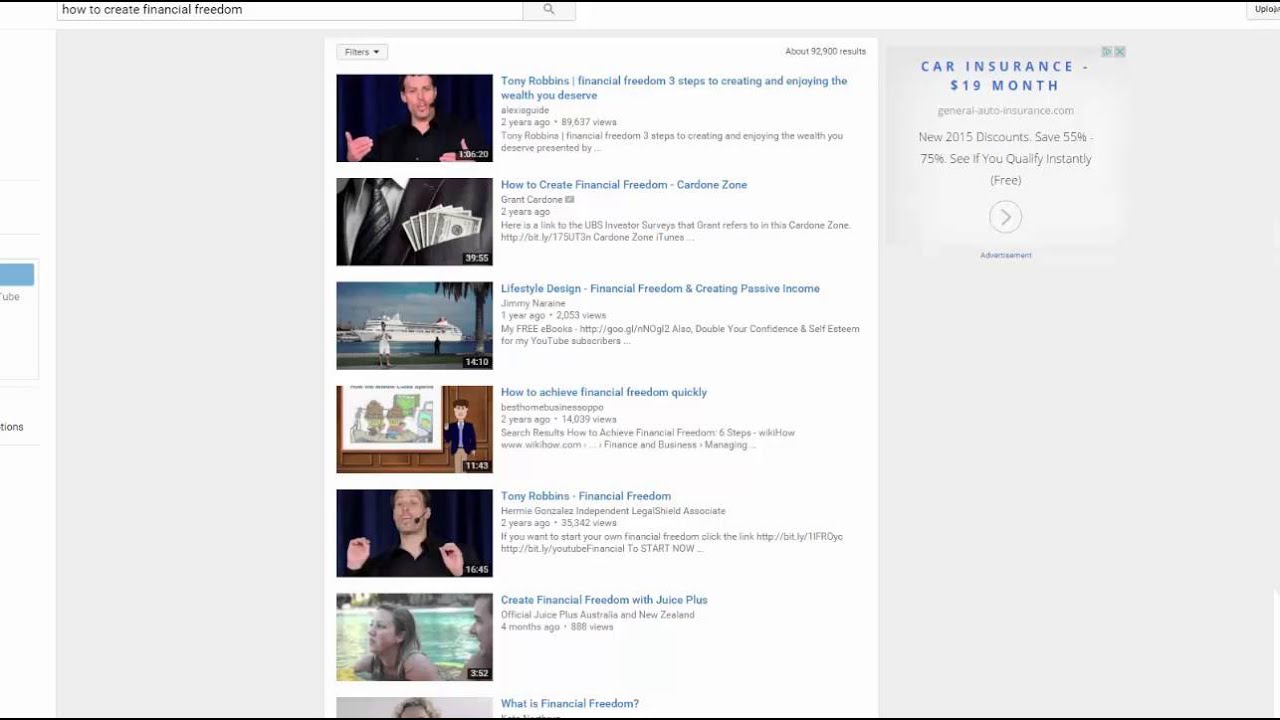Screen dimensions: 1280x720
Task: Open besthomebusinessoppo channel link
Action: tap(552, 408)
